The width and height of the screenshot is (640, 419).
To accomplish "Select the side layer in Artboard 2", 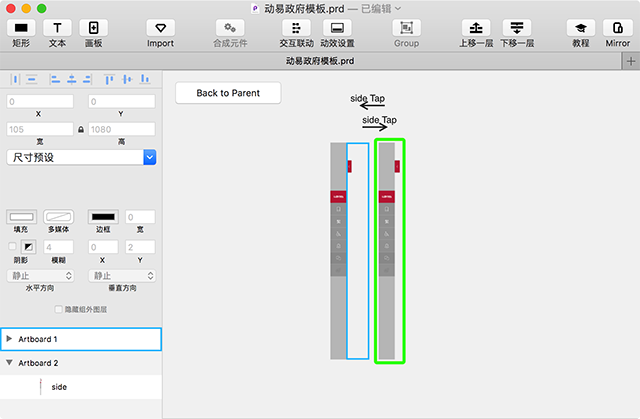I will coord(58,386).
